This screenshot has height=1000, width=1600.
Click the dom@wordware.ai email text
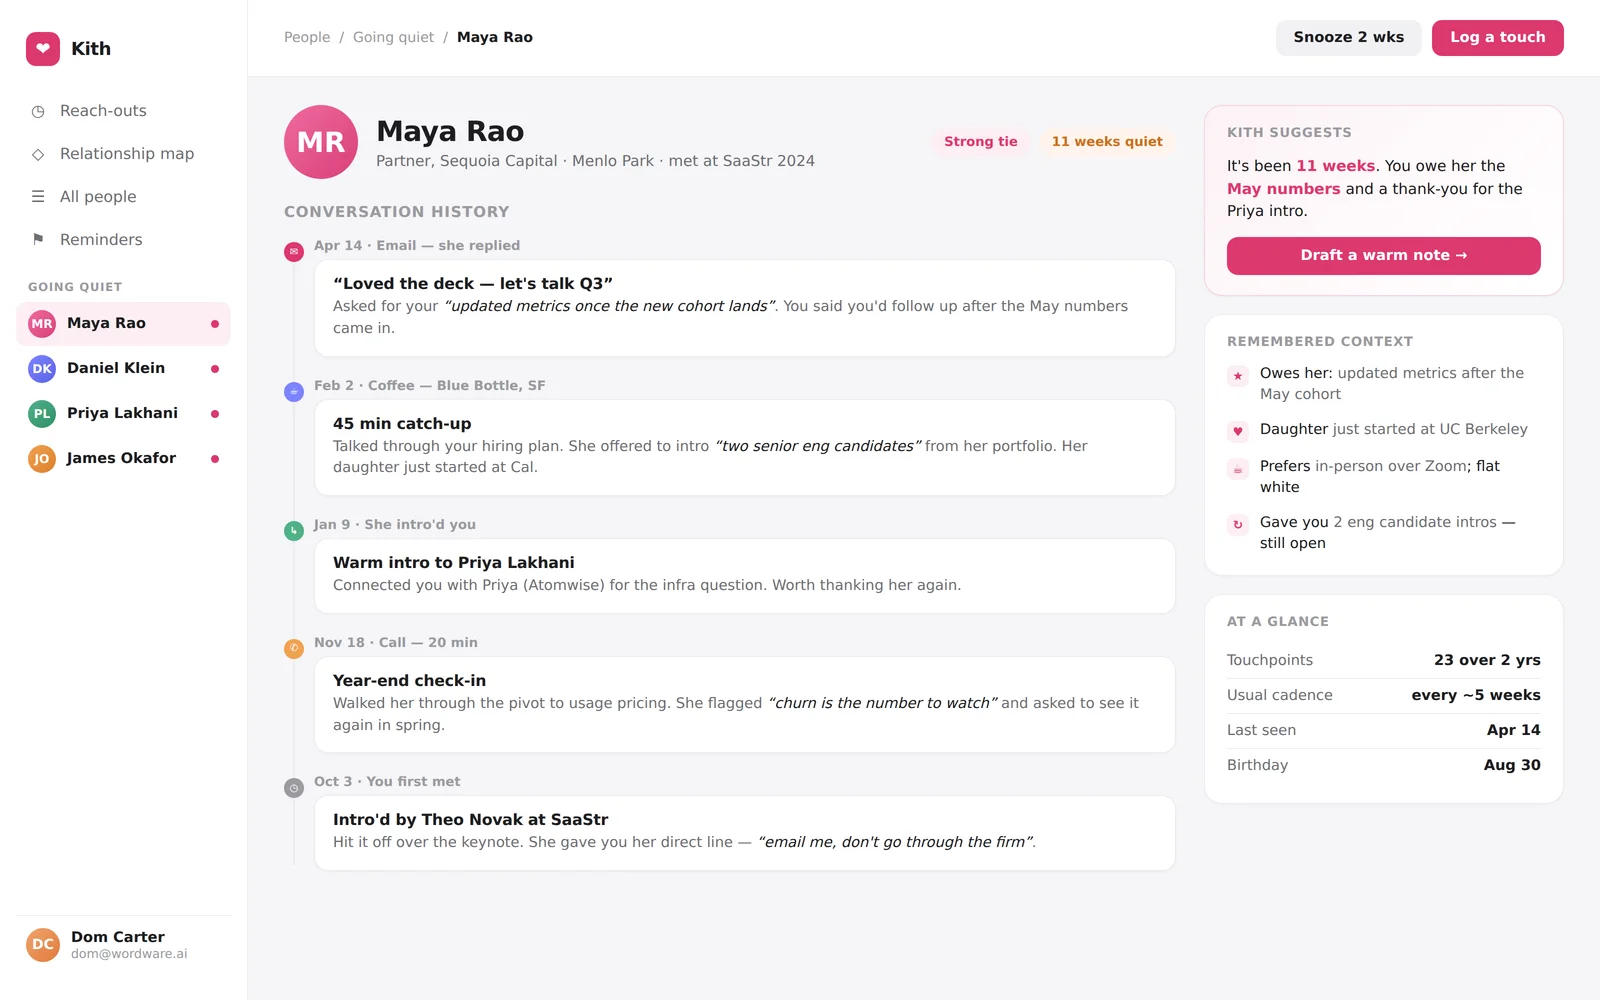129,954
